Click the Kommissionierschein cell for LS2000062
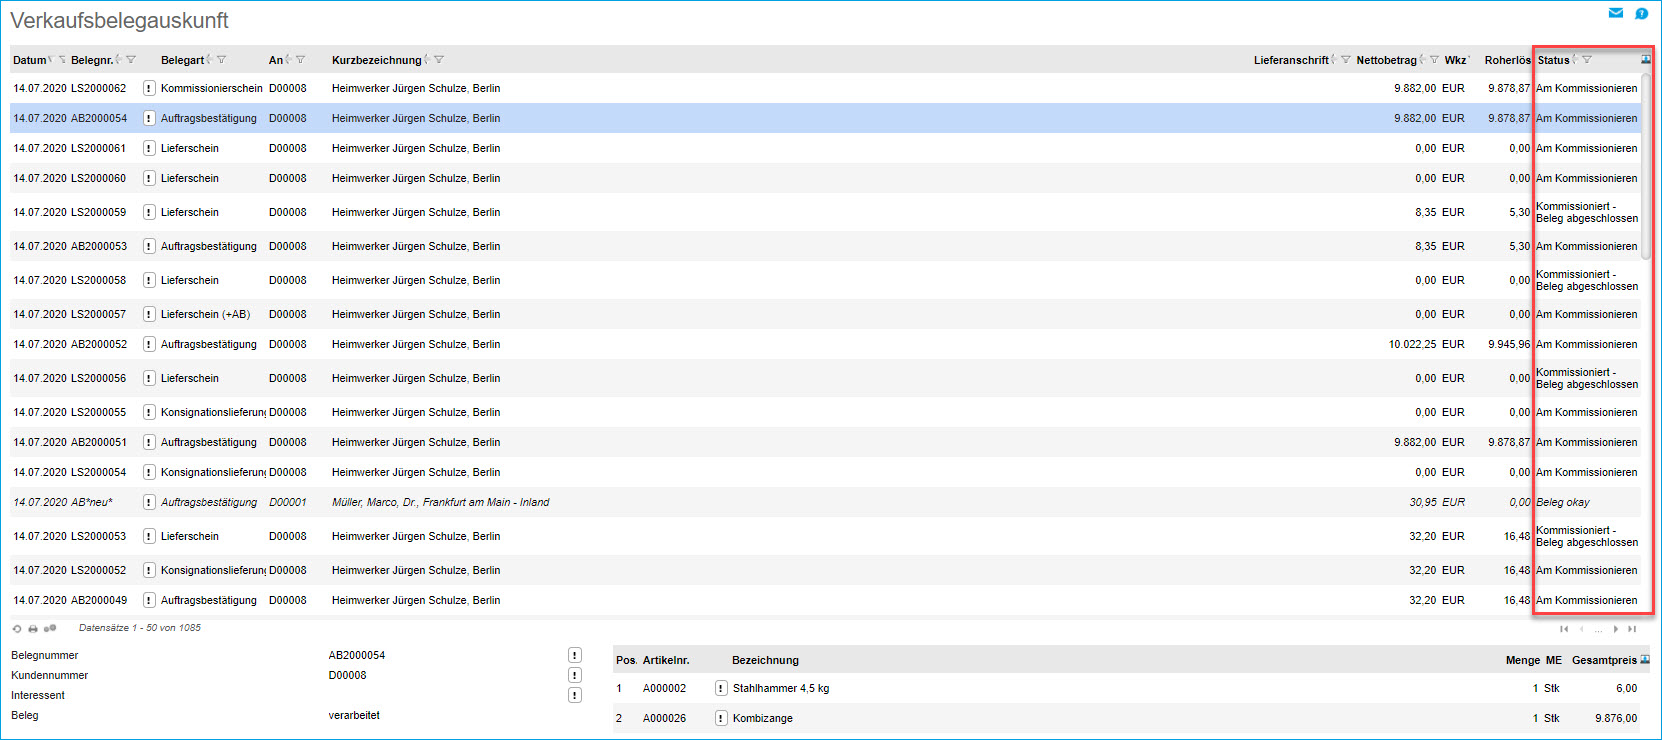 (212, 88)
